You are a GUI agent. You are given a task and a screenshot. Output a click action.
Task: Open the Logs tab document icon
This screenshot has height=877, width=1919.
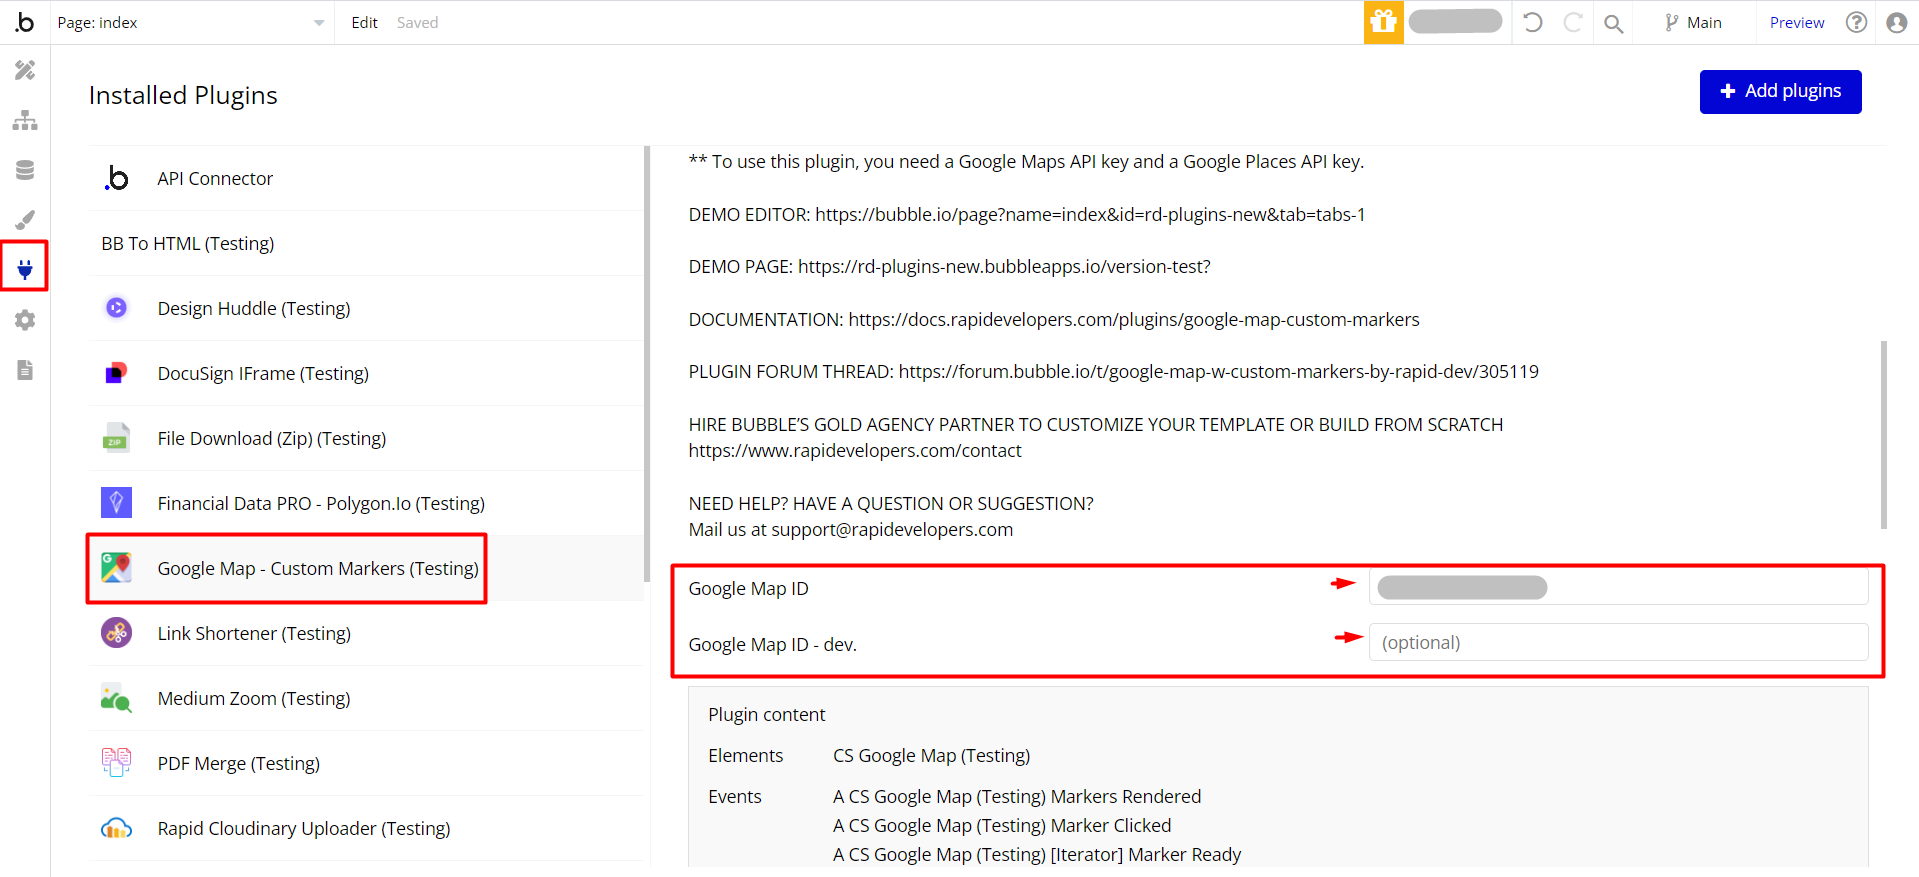(x=25, y=370)
